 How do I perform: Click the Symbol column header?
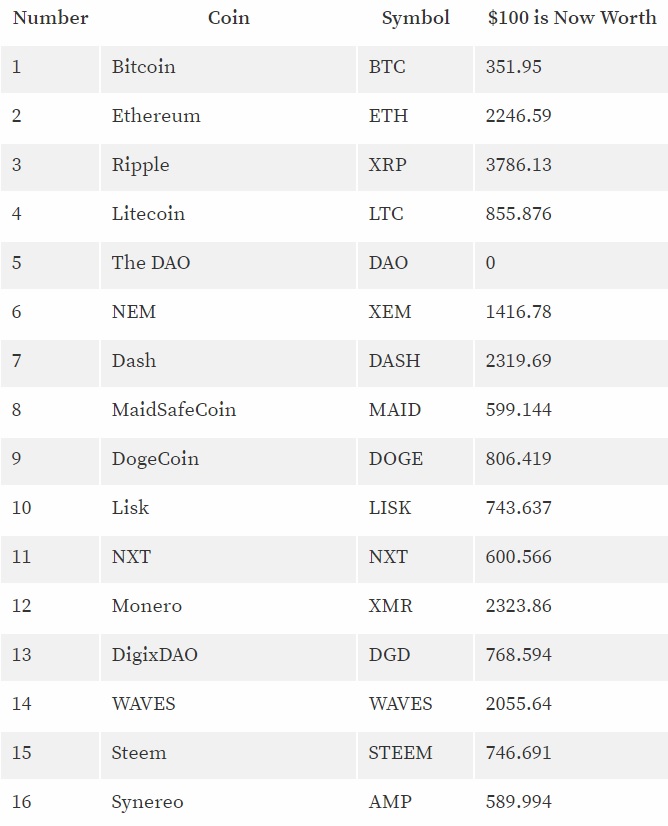click(x=415, y=18)
